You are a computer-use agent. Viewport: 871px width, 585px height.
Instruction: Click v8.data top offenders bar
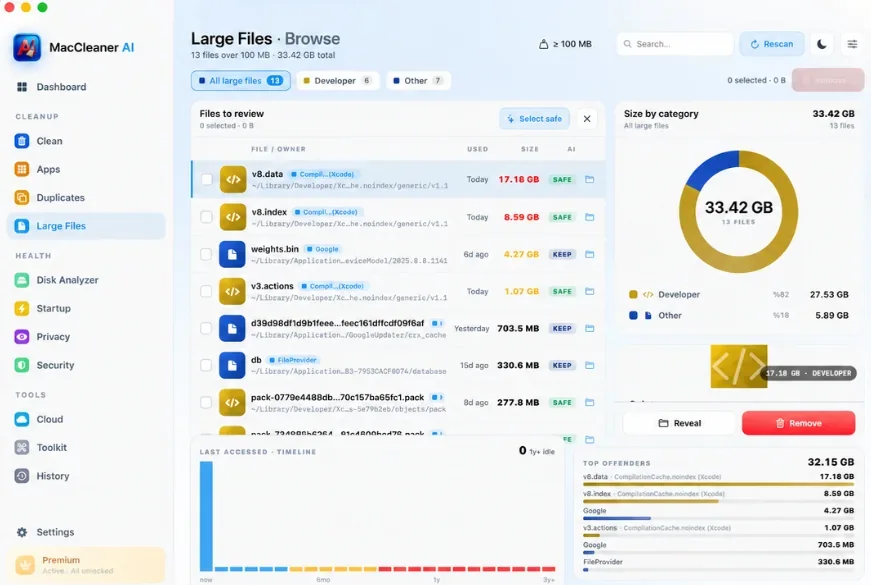(x=718, y=484)
